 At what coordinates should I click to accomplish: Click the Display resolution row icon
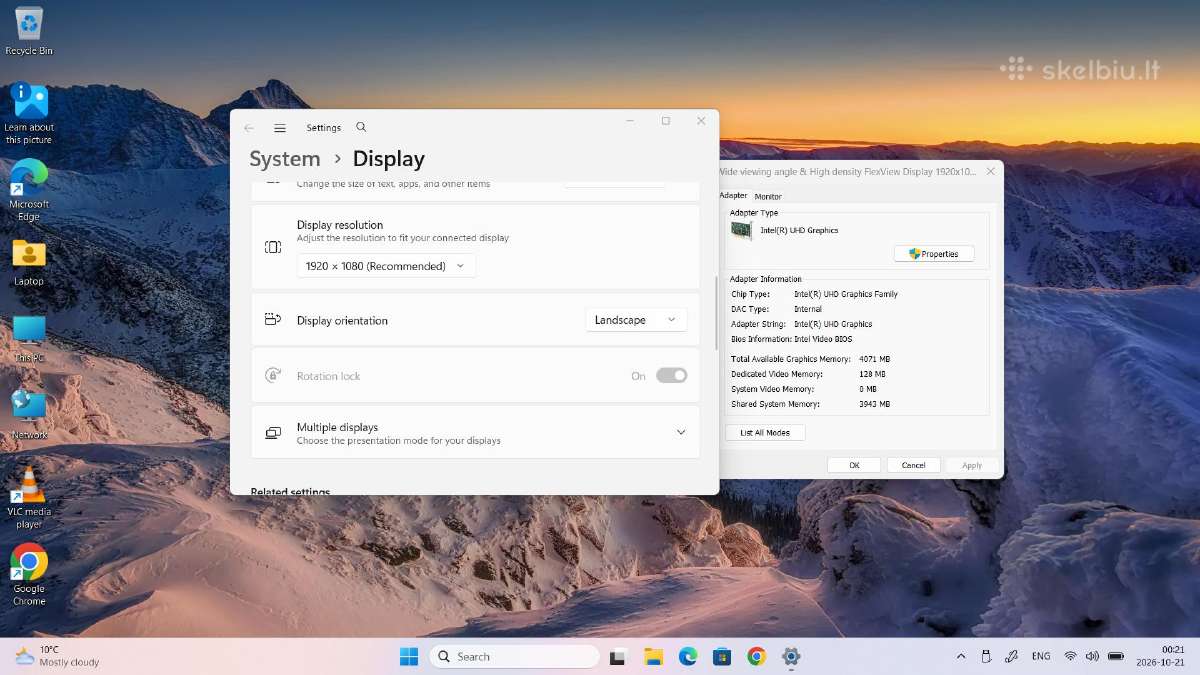[x=273, y=247]
